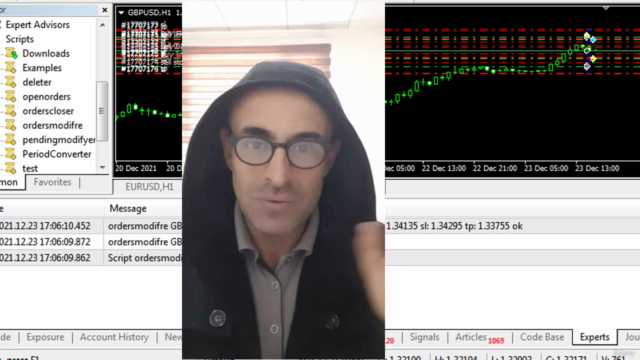Select the Scripts tree node
Screen dimensions: 640x360
(20, 39)
